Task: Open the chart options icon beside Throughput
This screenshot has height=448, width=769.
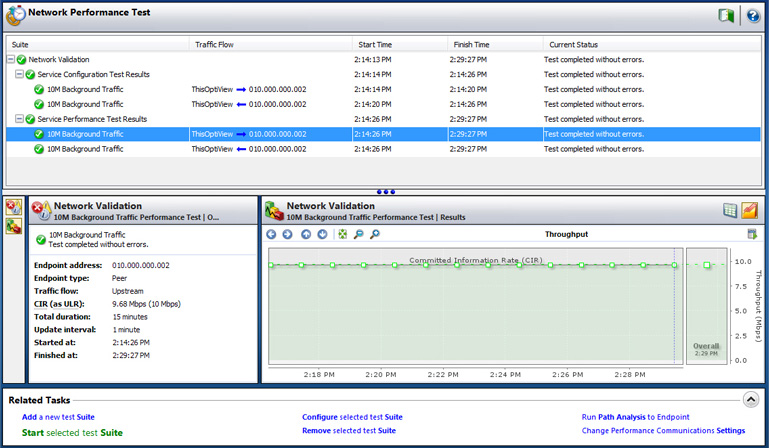Action: click(751, 234)
